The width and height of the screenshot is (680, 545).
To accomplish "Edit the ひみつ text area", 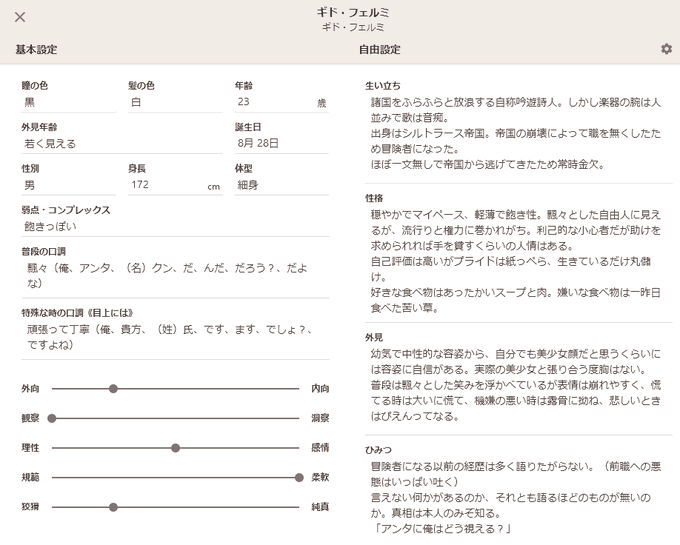I will click(x=519, y=498).
